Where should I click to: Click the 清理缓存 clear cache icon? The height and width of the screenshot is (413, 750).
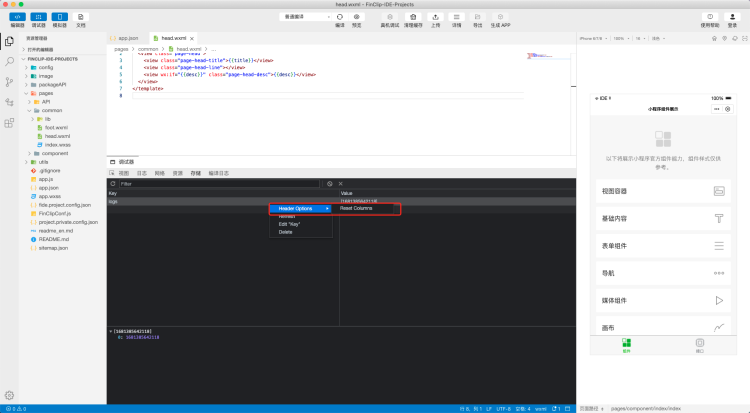pos(413,17)
